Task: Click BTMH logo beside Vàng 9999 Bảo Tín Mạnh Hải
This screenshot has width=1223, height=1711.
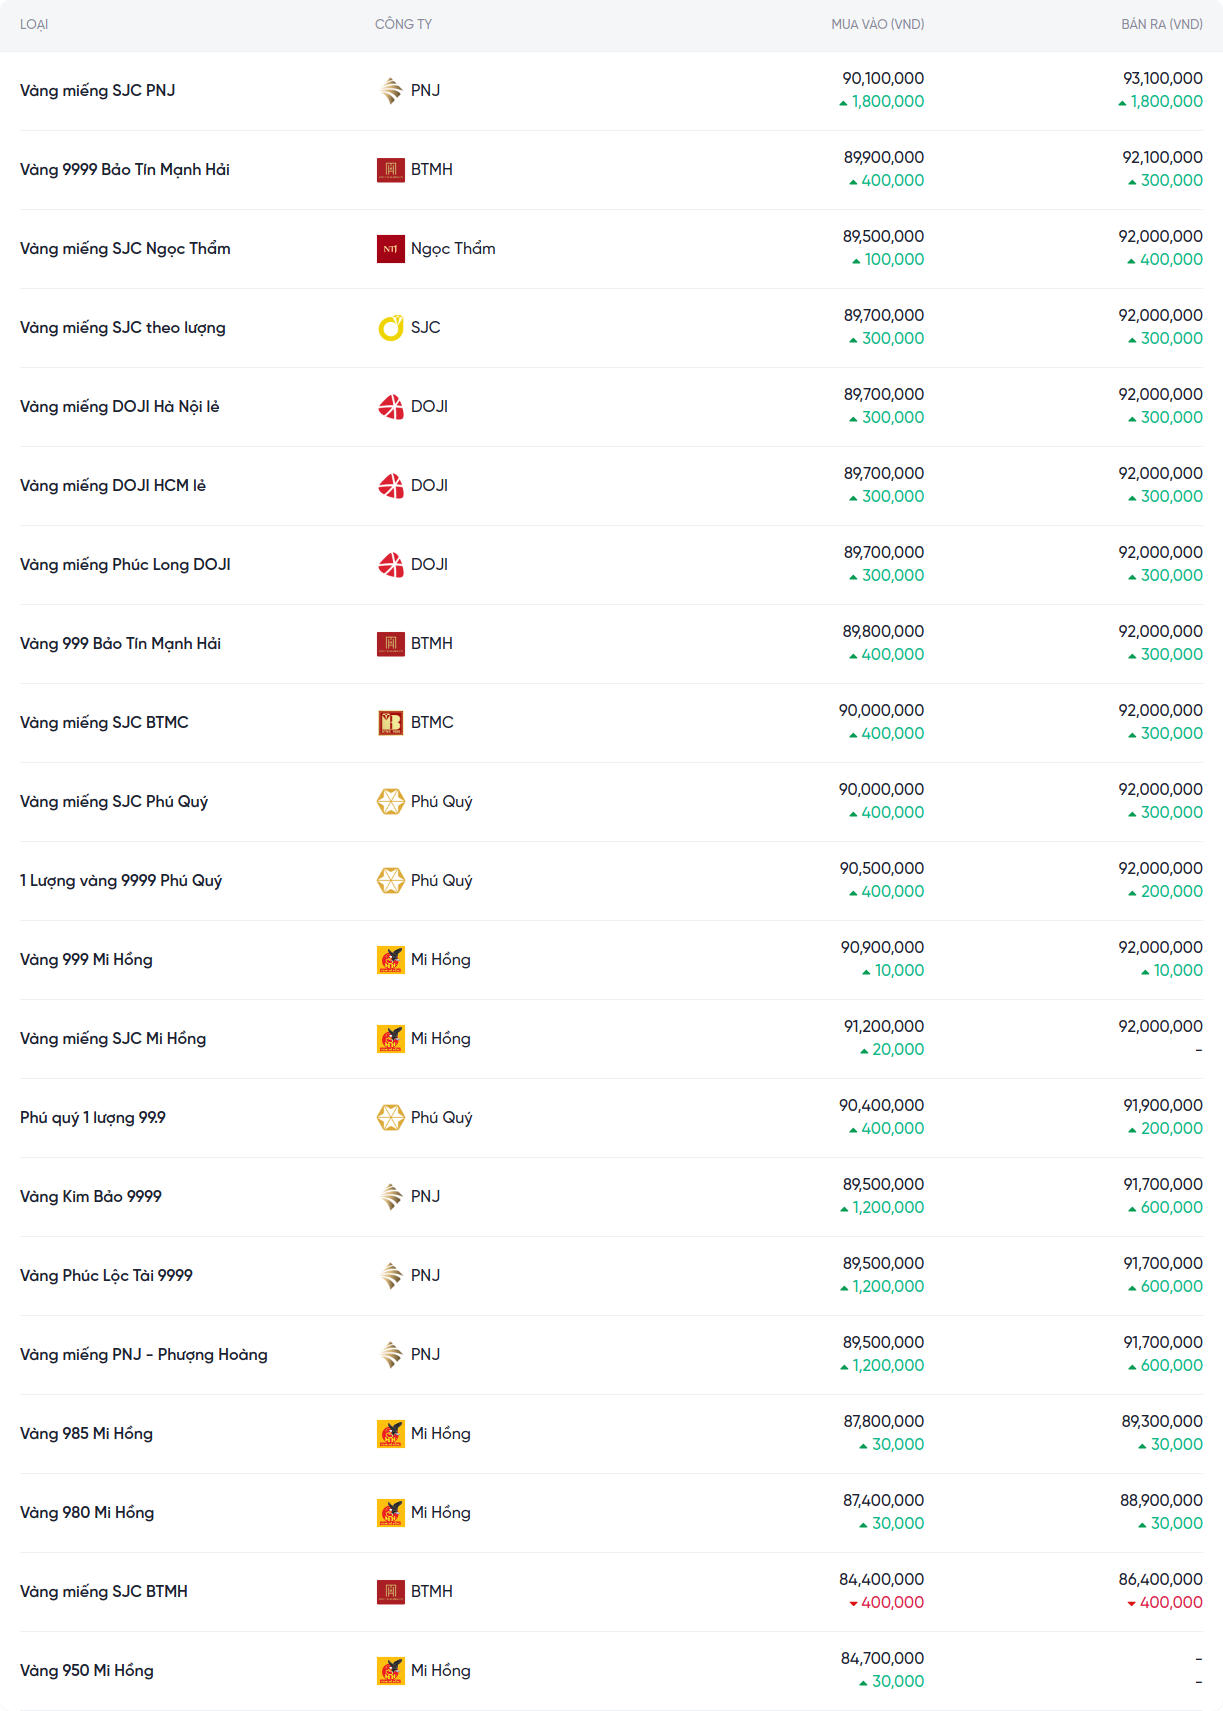Action: [390, 170]
